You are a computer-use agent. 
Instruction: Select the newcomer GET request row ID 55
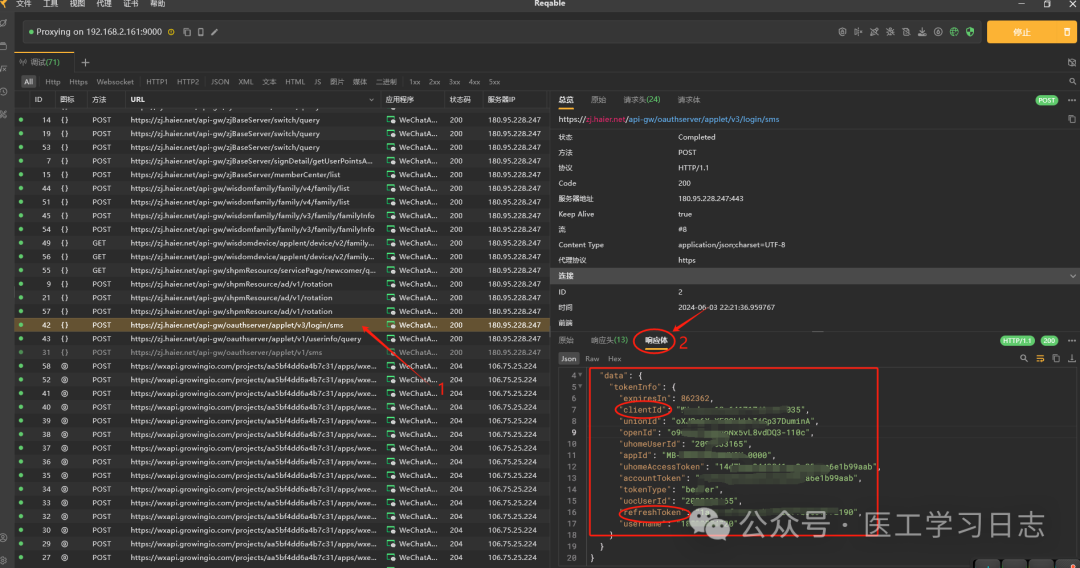(282, 271)
